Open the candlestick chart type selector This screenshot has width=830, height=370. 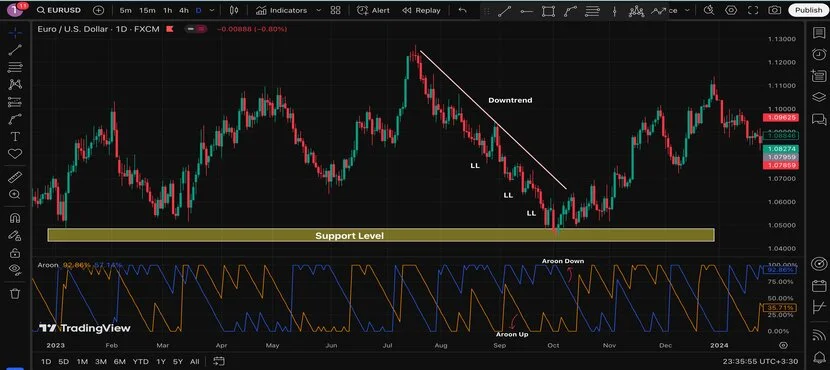click(x=234, y=10)
